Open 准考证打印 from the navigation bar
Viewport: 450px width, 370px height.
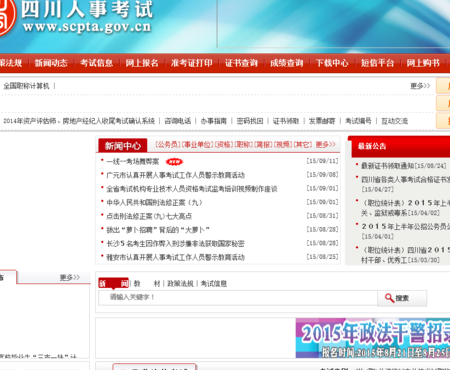(x=192, y=63)
